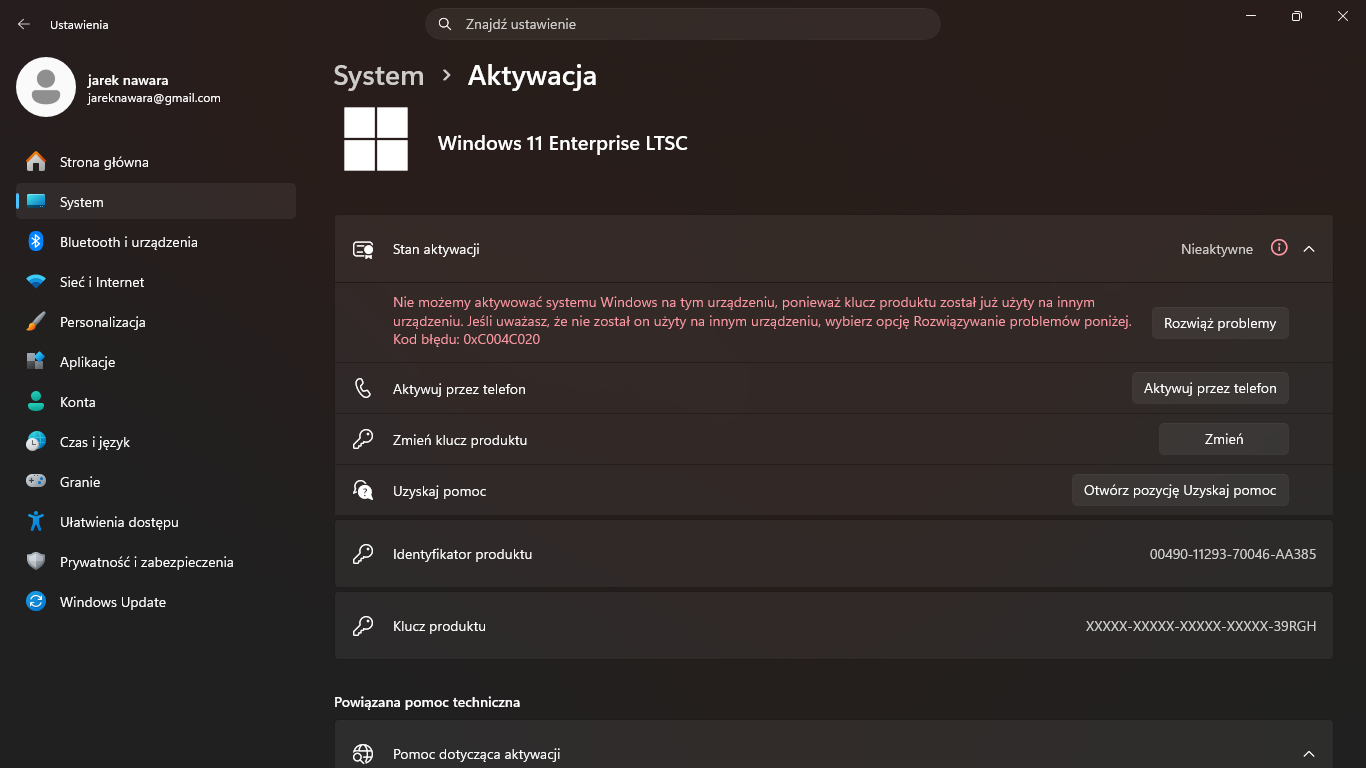Click the key icon beside Identyfikator produktu
Screen dimensions: 1366x768
(363, 553)
